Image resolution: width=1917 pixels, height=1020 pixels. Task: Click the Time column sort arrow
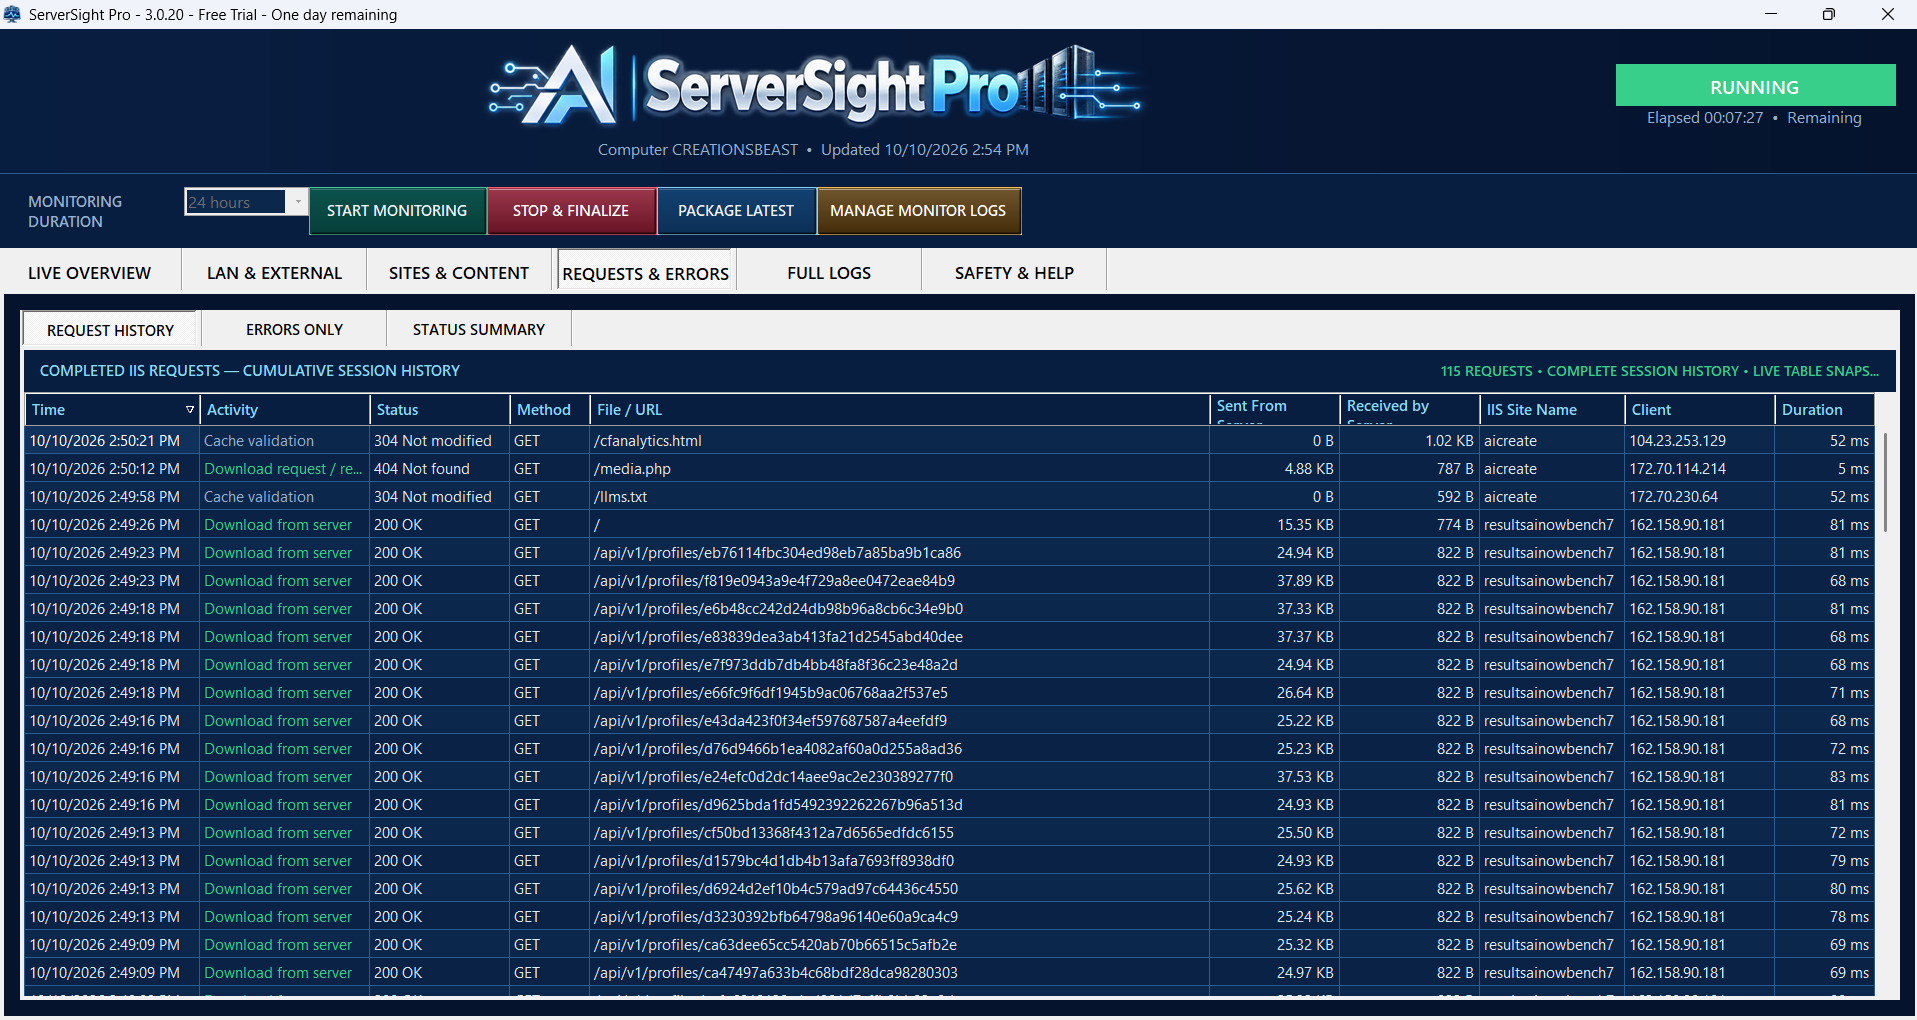pos(190,410)
